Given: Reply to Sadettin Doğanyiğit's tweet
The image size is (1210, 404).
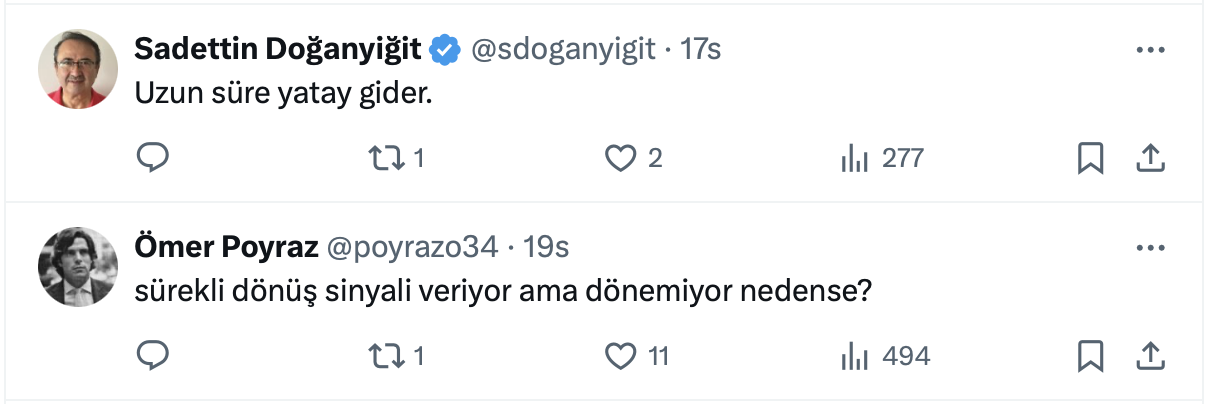Looking at the screenshot, I should click(153, 158).
